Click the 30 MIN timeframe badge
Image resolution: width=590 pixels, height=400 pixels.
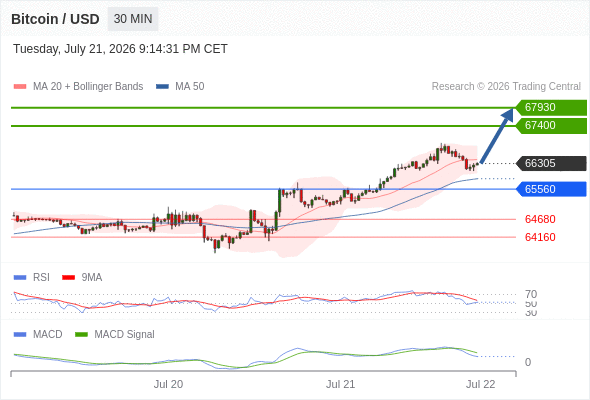[133, 19]
